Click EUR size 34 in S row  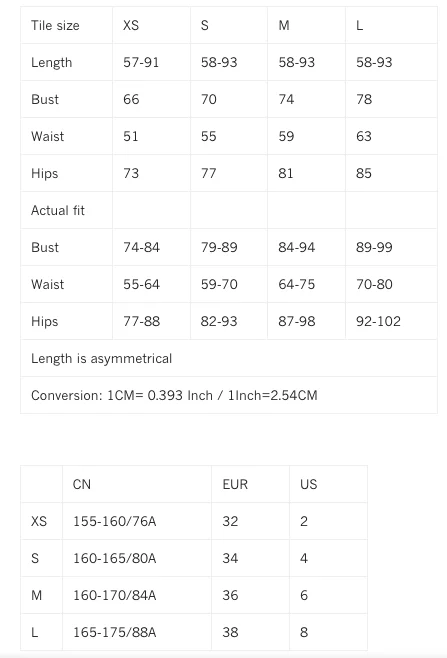pyautogui.click(x=230, y=558)
